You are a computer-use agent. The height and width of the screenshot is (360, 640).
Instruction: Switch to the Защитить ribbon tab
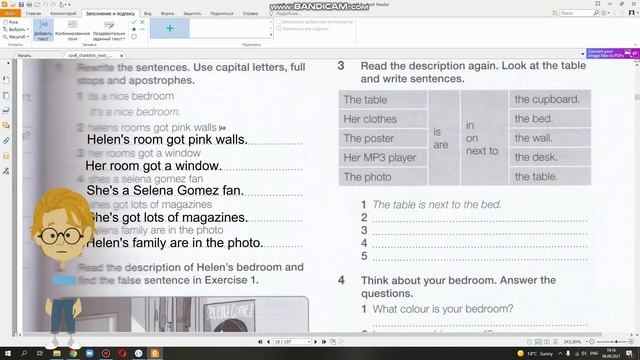pyautogui.click(x=192, y=13)
